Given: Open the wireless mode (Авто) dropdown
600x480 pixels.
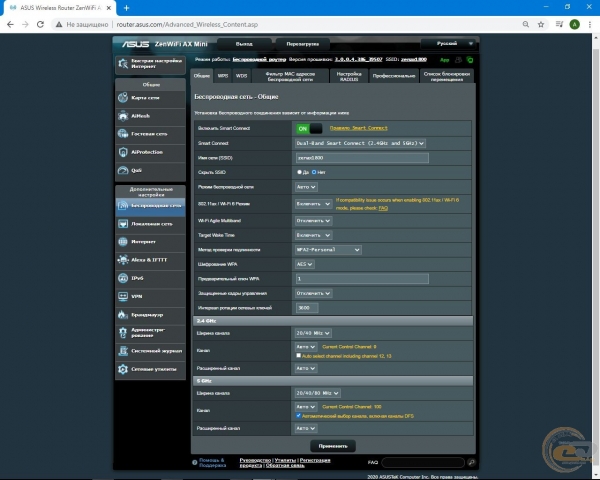Looking at the screenshot, I should click(306, 187).
